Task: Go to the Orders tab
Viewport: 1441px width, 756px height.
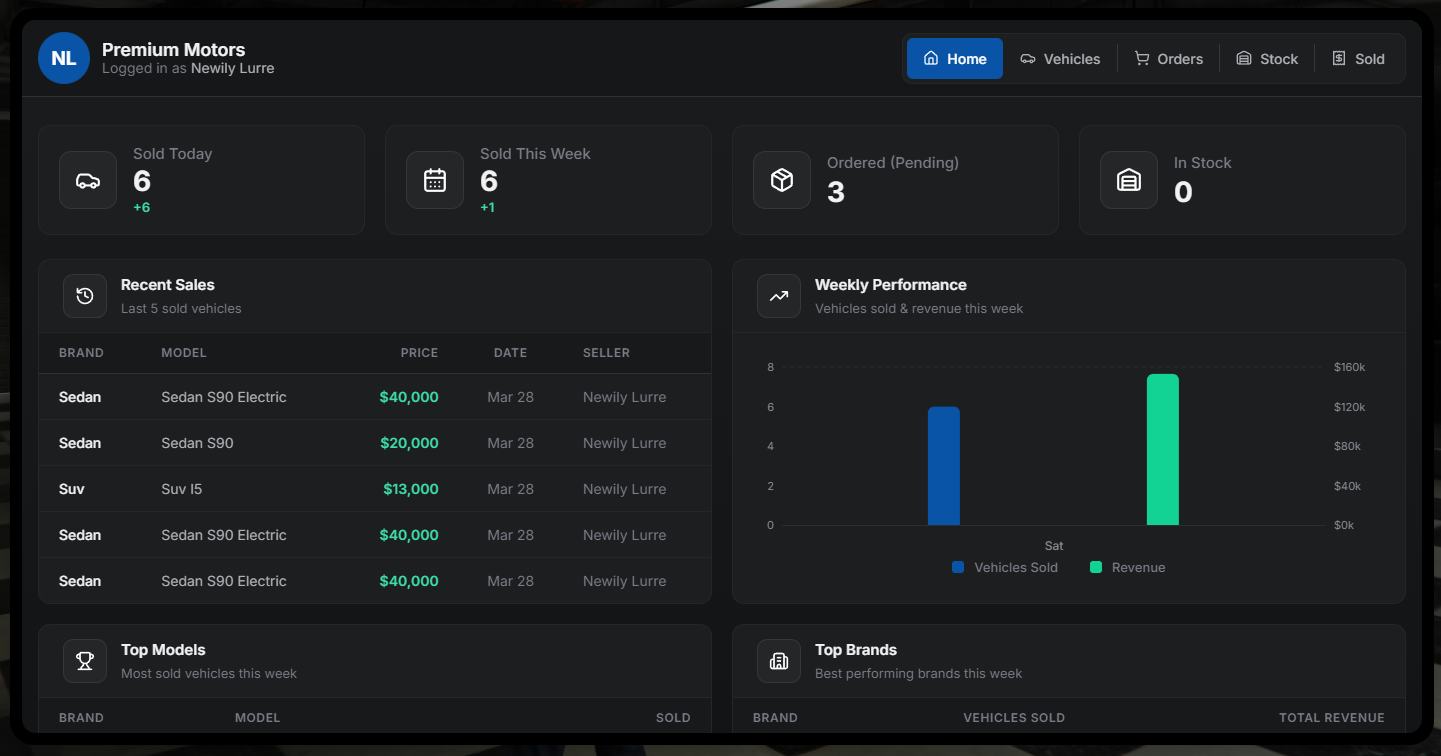Action: point(1168,59)
